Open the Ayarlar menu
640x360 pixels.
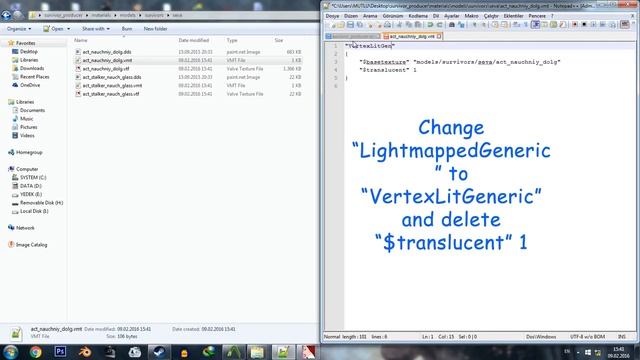451,16
